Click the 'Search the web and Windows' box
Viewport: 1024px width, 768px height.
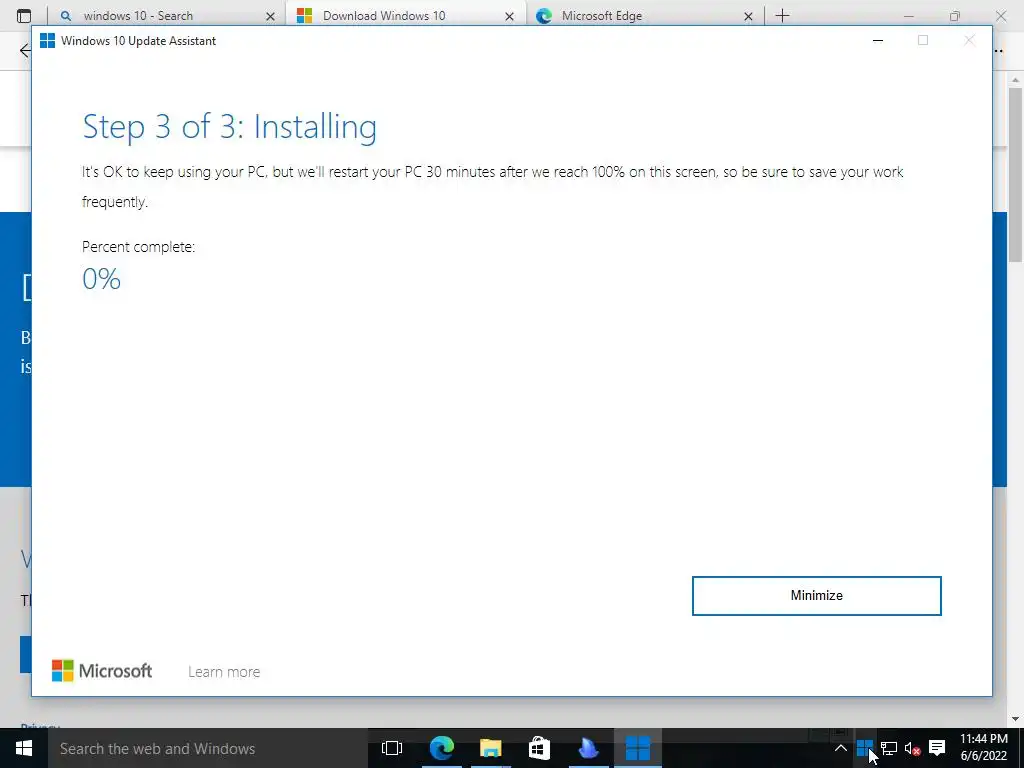click(207, 748)
